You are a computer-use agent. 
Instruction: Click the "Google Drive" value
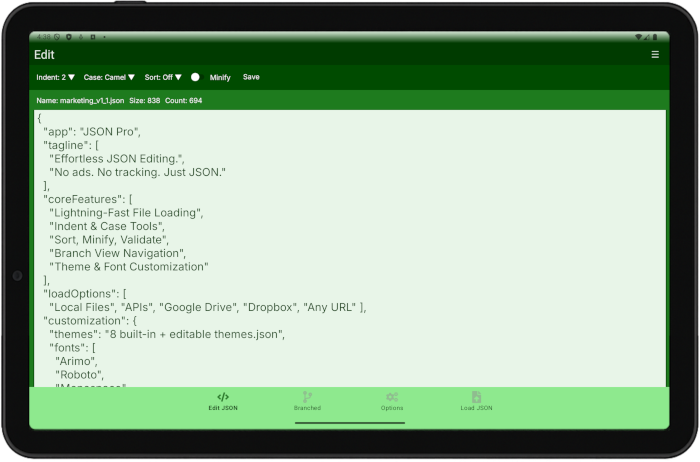click(199, 307)
